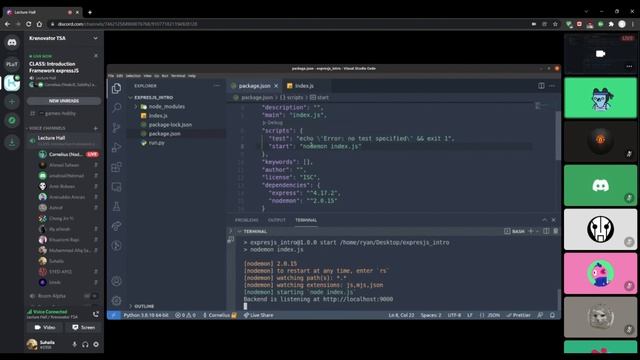
Task: Open the terminal launch profile dropdown arrow
Action: tap(537, 231)
